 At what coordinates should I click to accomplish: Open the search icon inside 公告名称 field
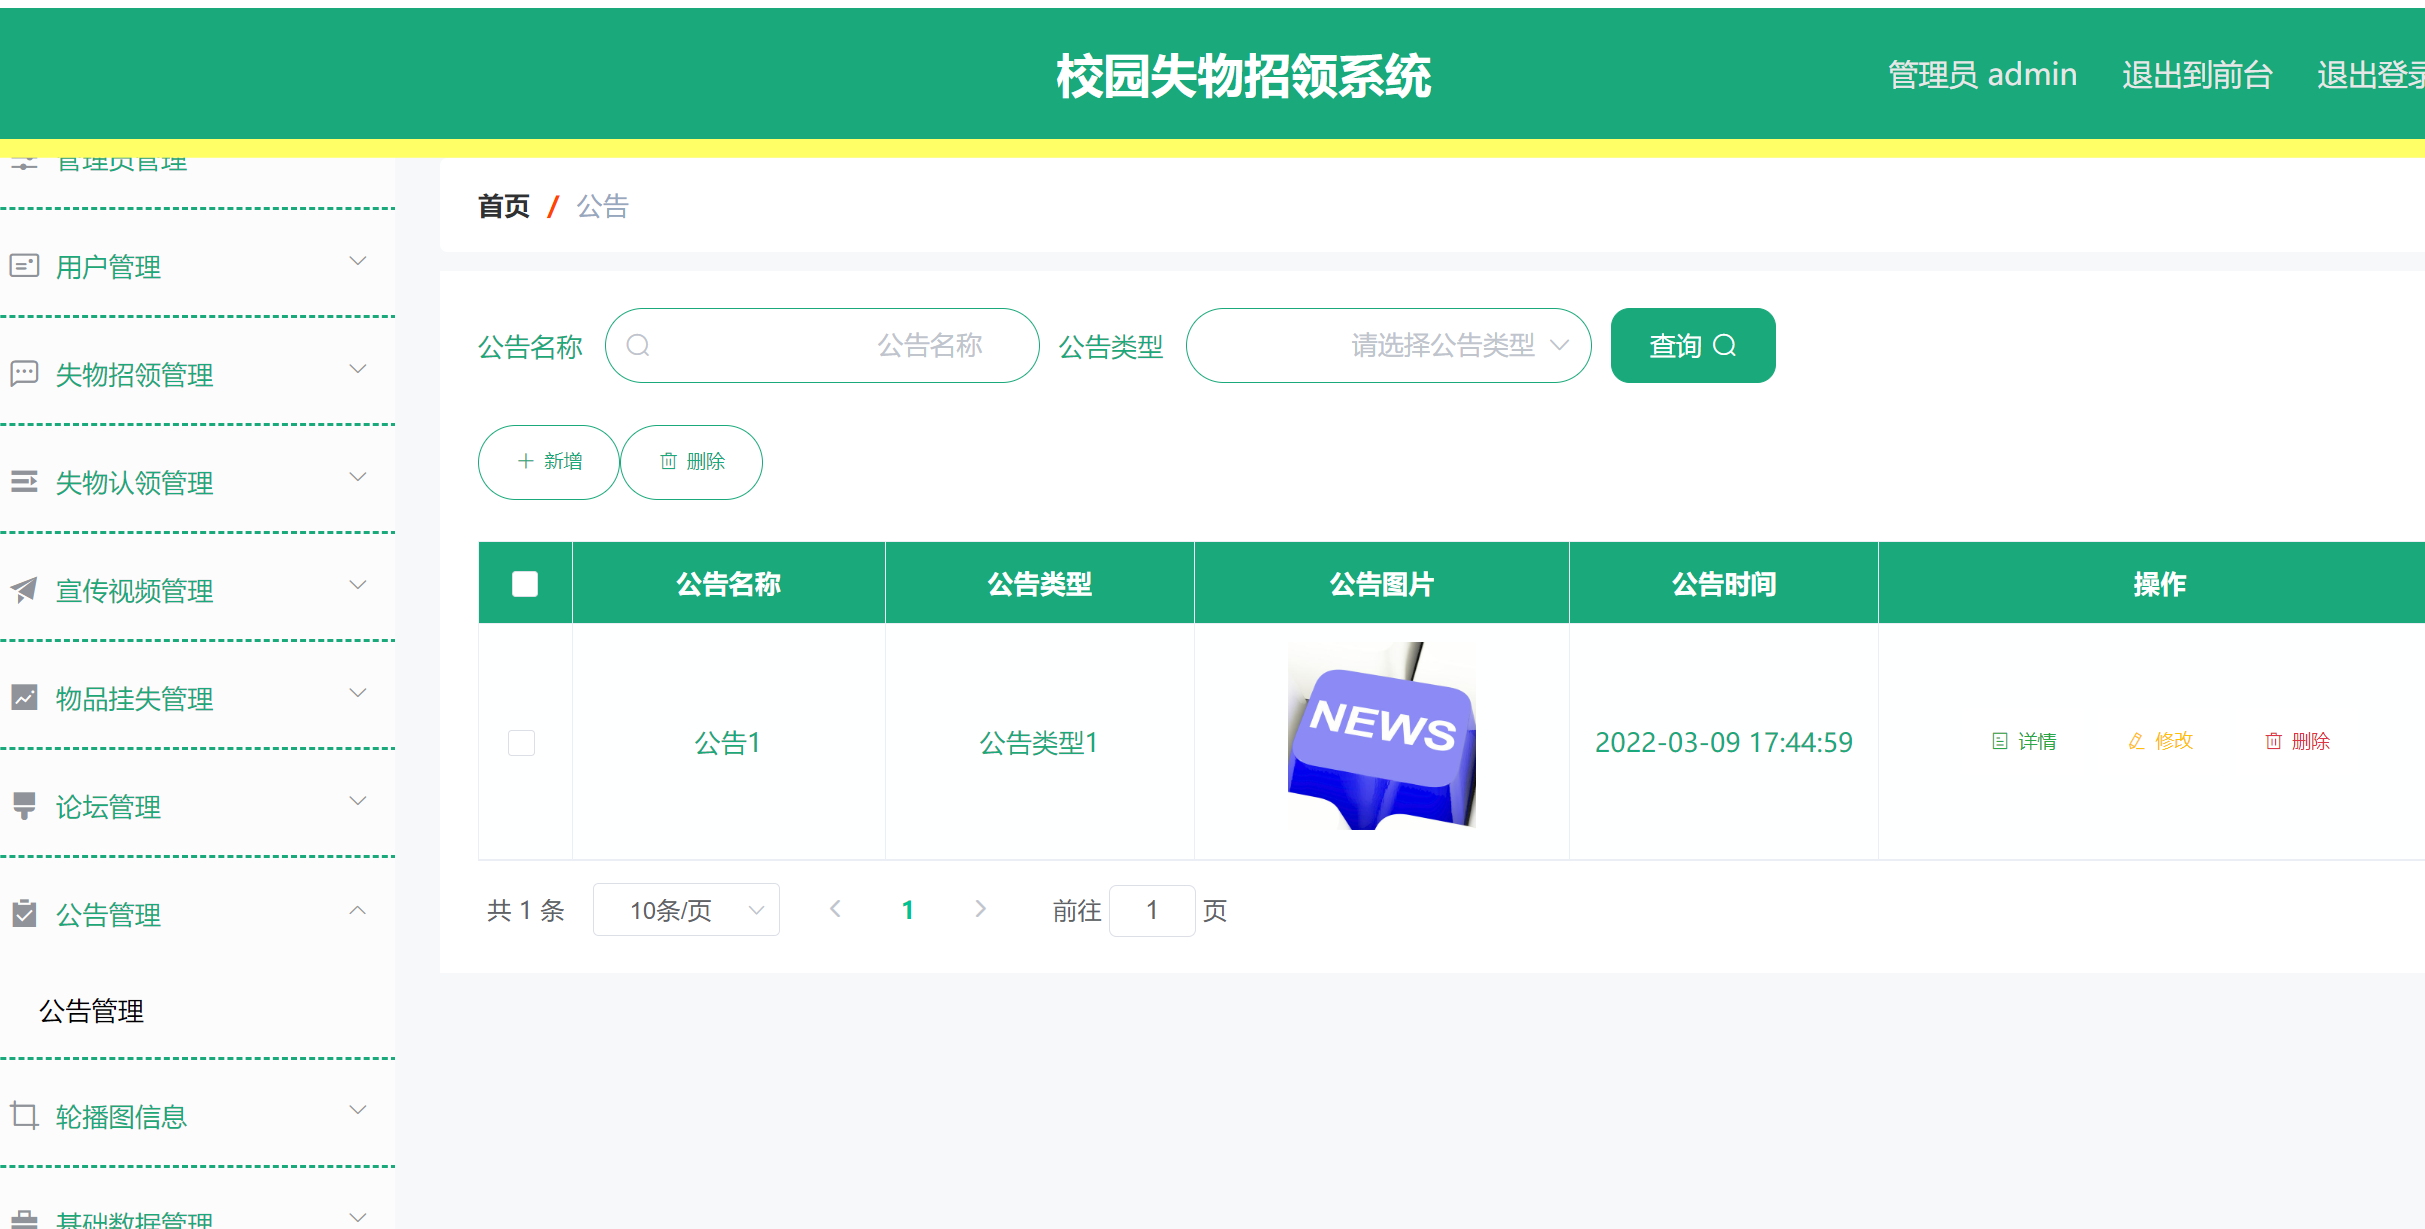click(639, 345)
